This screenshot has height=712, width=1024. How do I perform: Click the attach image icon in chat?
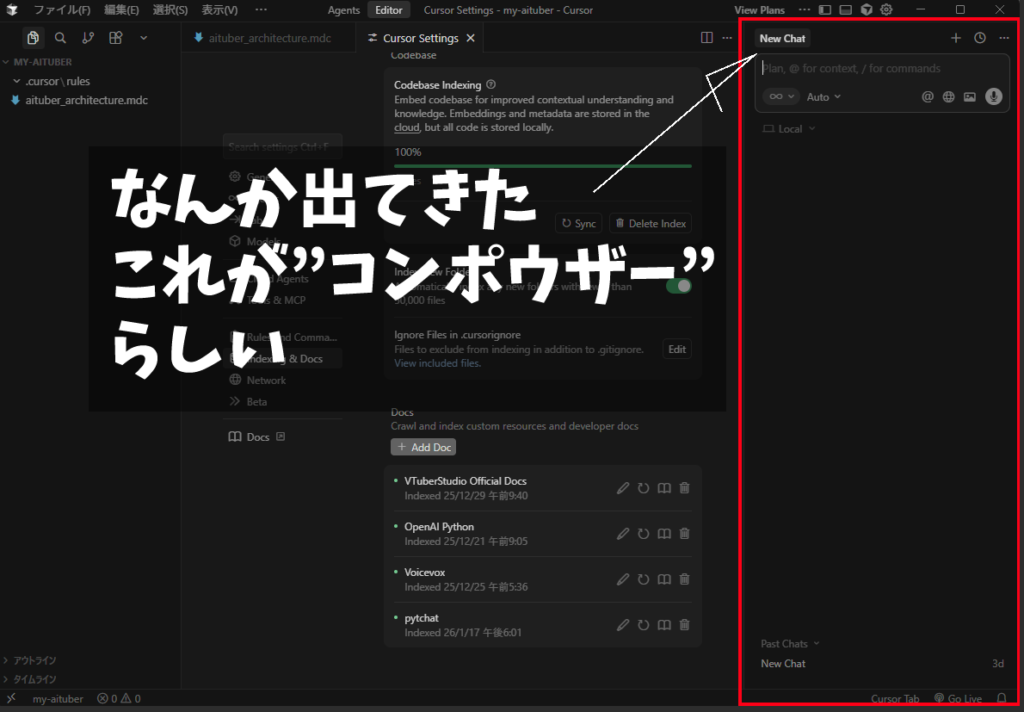969,97
